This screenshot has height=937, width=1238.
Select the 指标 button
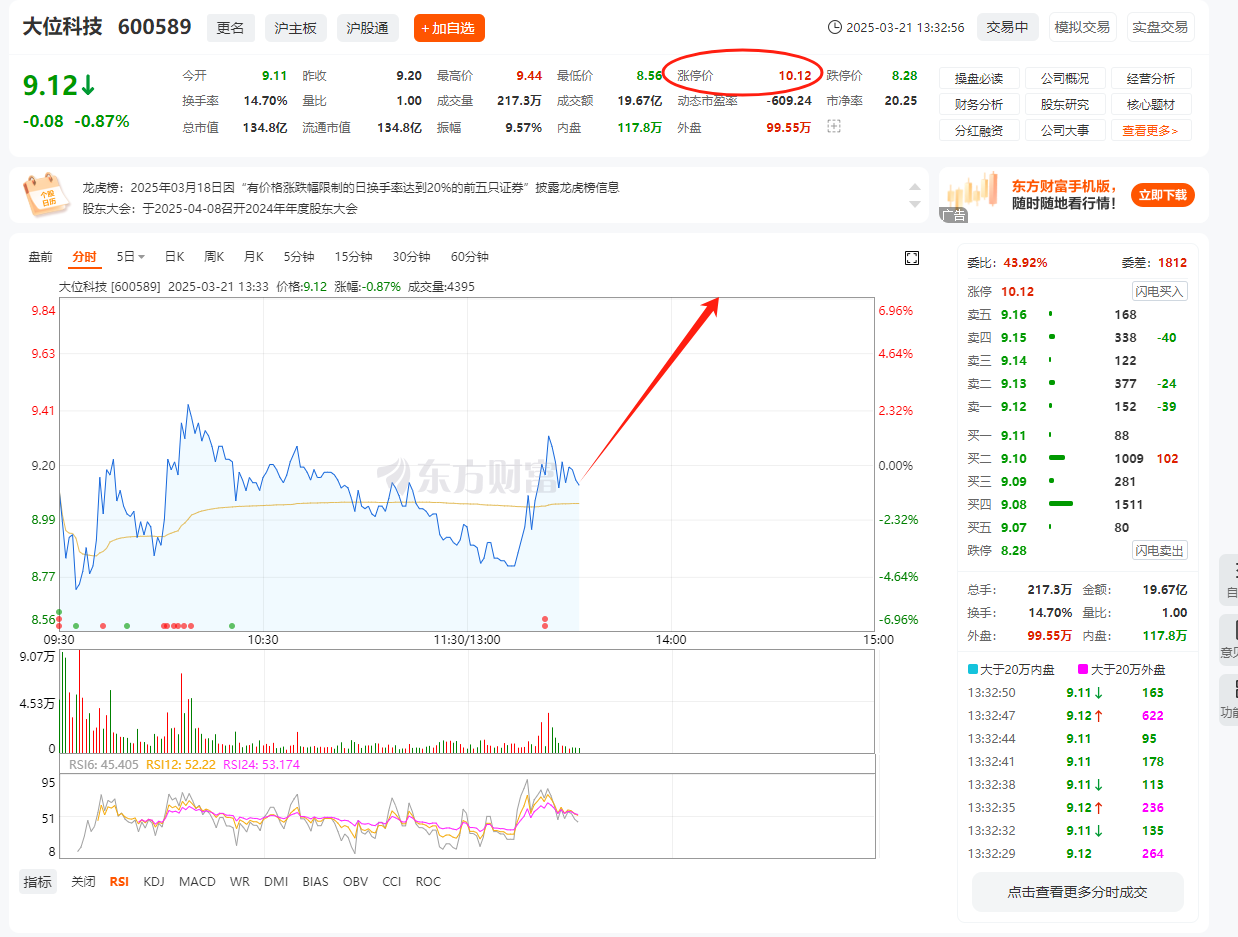[38, 882]
